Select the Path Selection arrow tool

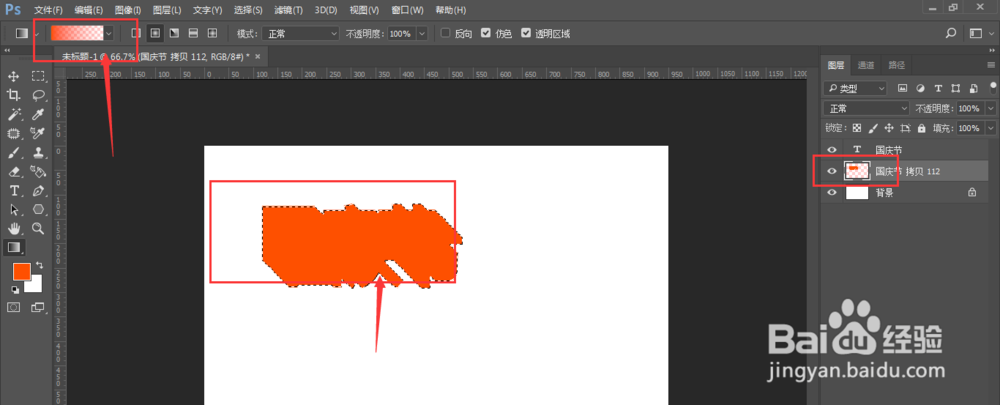13,209
